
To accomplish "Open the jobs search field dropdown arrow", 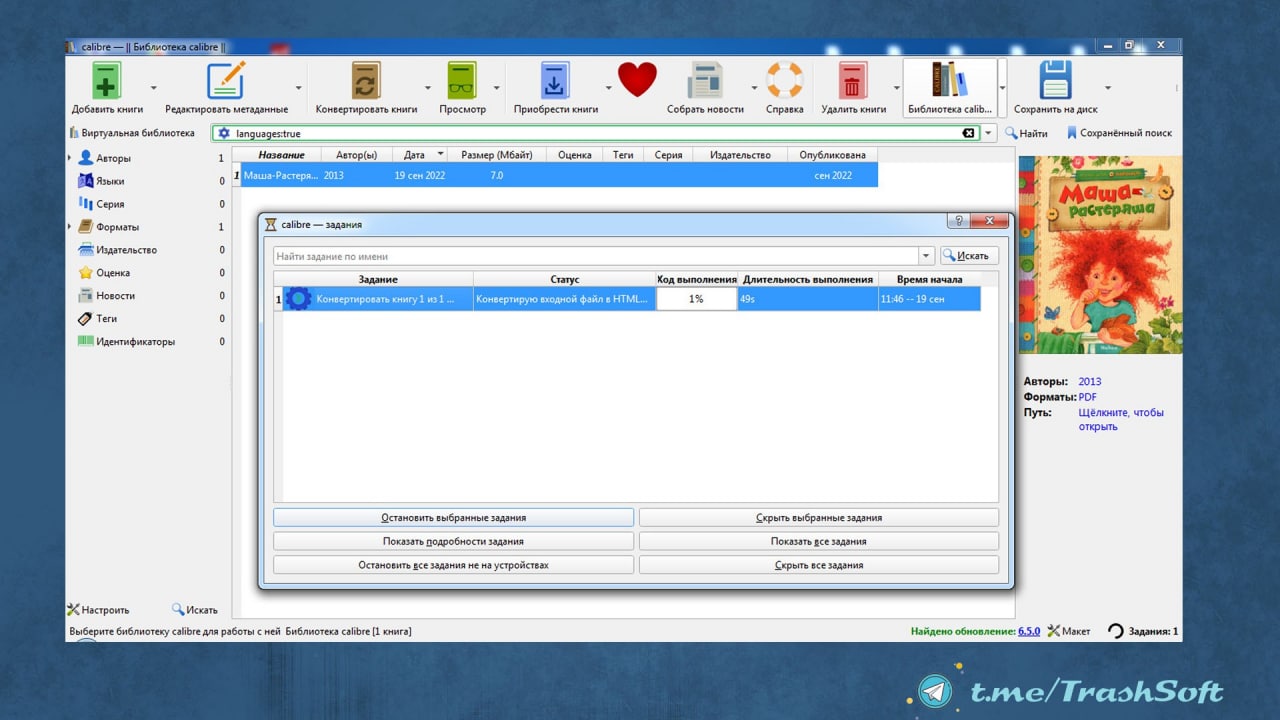I will click(x=926, y=256).
